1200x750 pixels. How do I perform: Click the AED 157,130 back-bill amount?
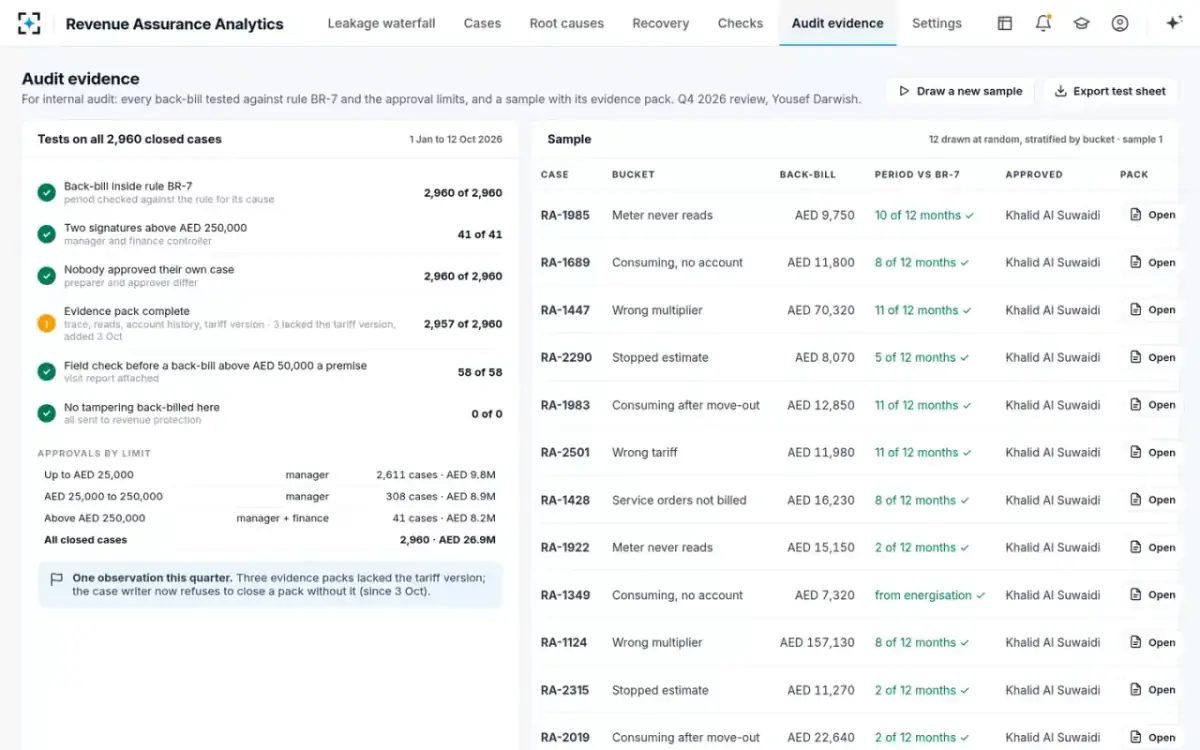(817, 642)
